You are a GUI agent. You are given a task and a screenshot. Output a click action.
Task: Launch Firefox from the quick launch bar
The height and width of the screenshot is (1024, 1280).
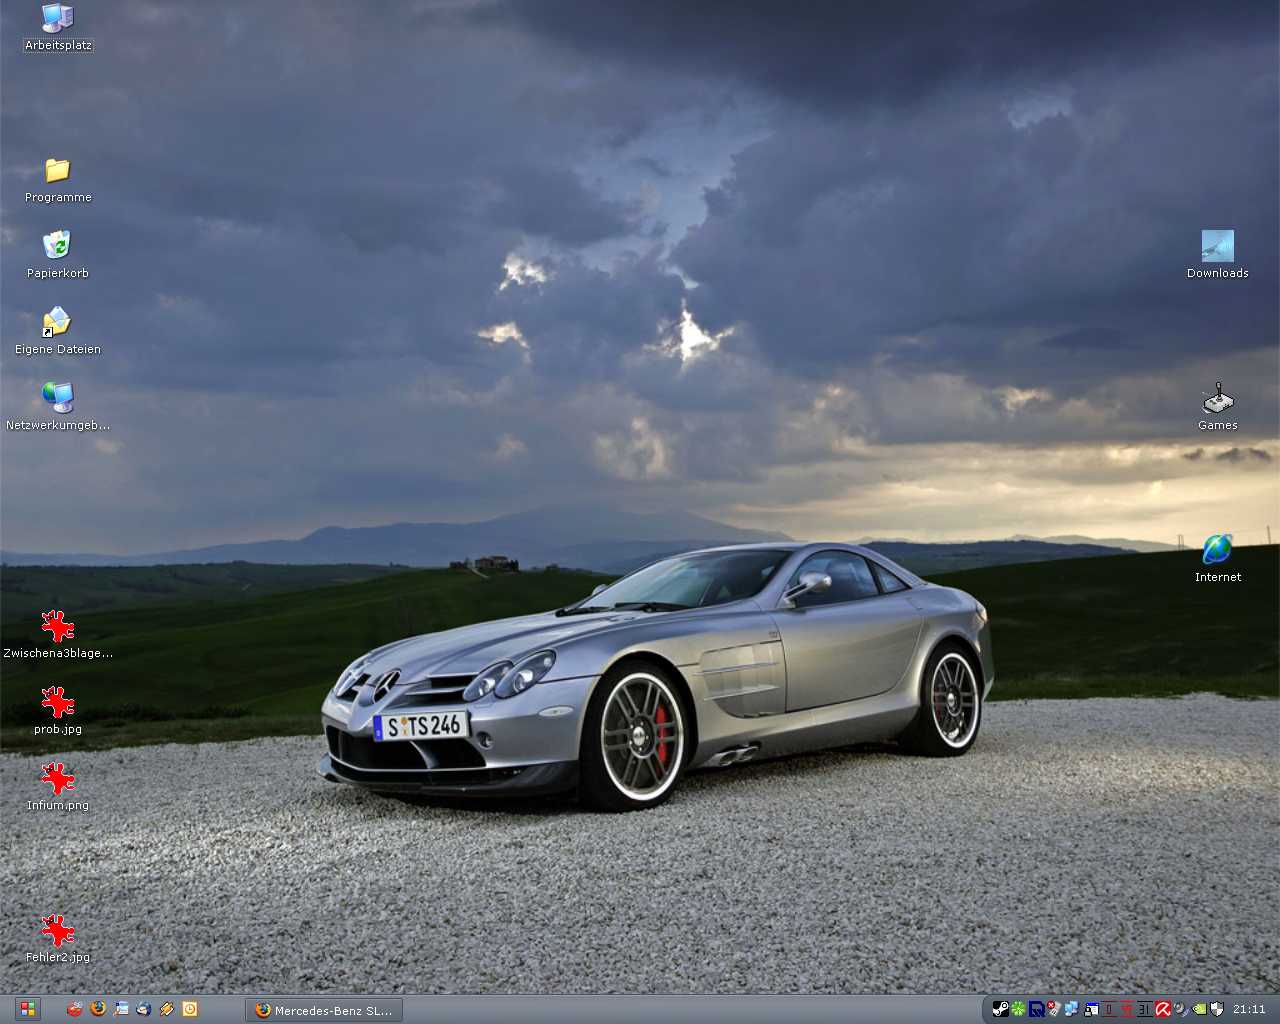[x=97, y=1009]
